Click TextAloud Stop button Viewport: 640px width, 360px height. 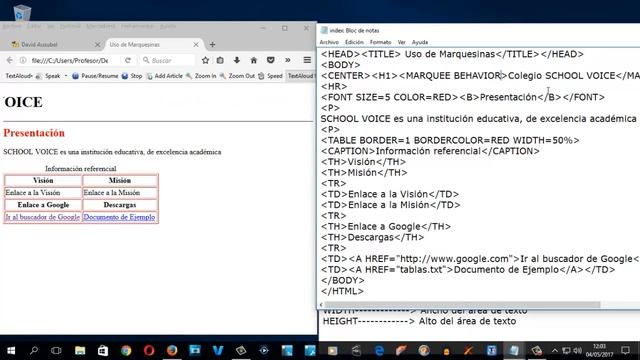point(132,76)
